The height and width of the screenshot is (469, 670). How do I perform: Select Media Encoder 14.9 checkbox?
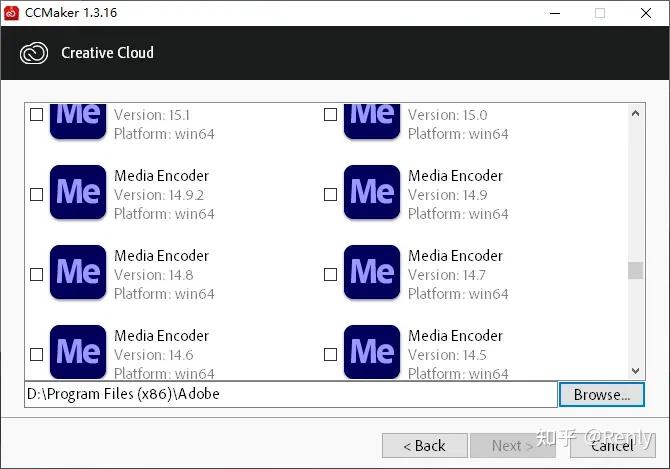[330, 194]
